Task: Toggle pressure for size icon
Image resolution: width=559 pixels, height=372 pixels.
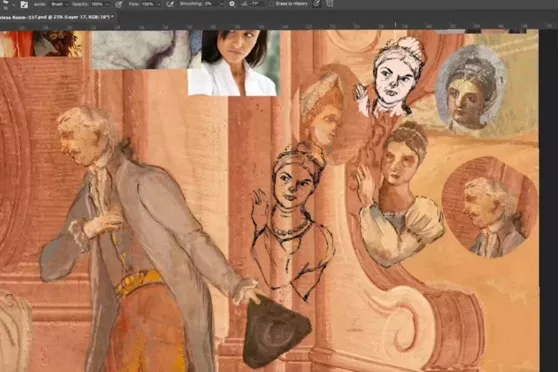Action: [316, 4]
